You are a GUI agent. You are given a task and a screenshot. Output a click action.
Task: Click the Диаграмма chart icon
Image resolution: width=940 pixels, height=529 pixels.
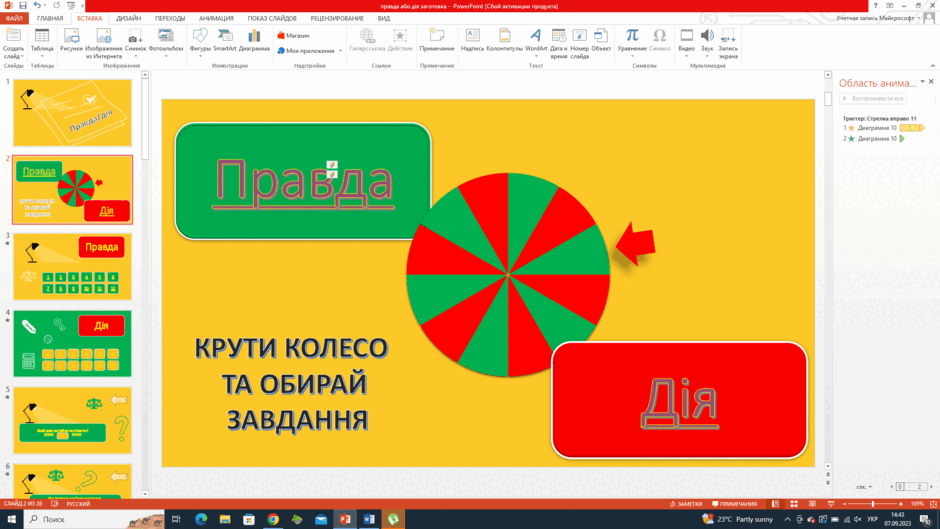click(x=254, y=41)
